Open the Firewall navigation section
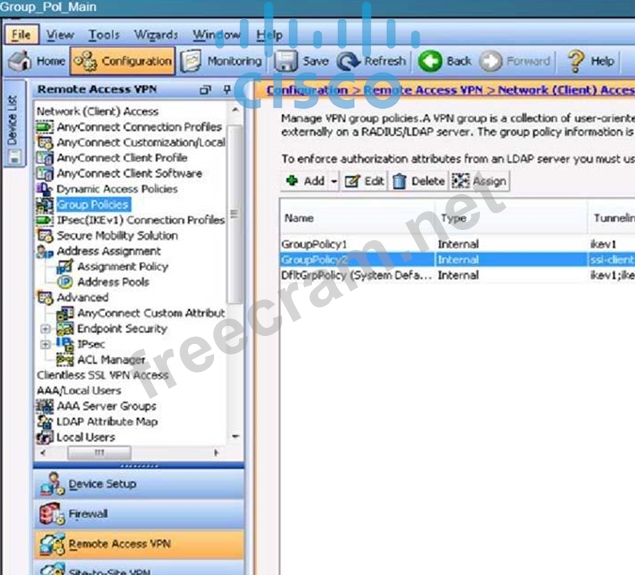 point(88,514)
